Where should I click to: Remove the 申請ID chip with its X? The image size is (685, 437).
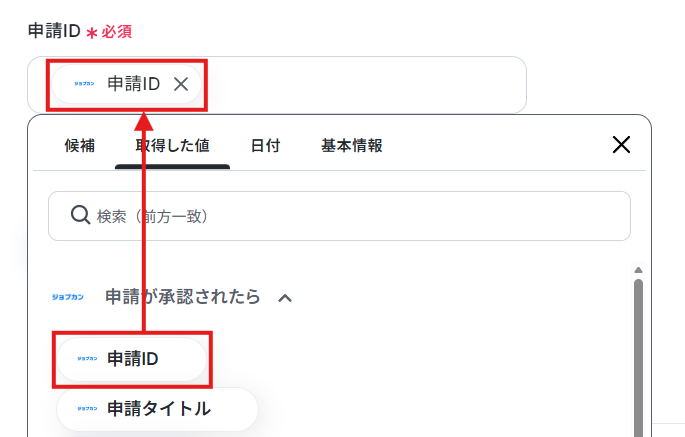[181, 84]
